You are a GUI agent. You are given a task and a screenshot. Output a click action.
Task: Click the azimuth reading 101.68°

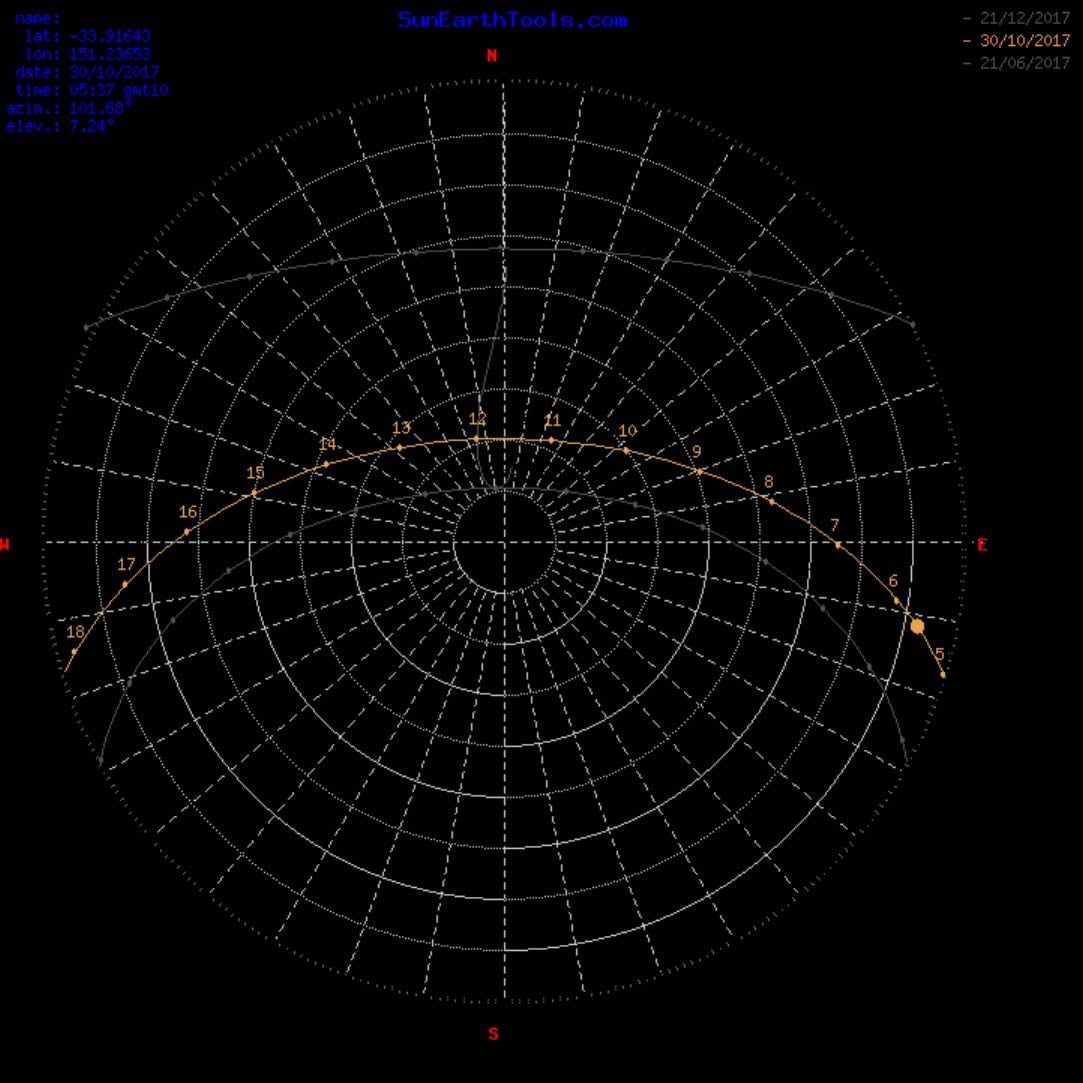pyautogui.click(x=100, y=108)
